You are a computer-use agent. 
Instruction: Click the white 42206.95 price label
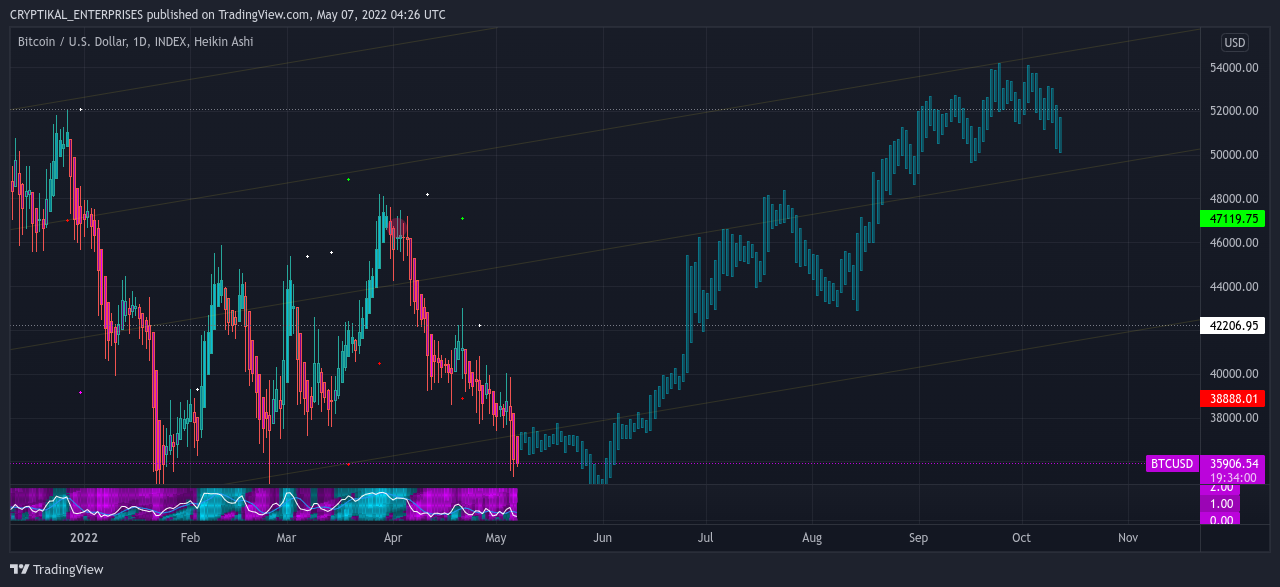click(1232, 325)
